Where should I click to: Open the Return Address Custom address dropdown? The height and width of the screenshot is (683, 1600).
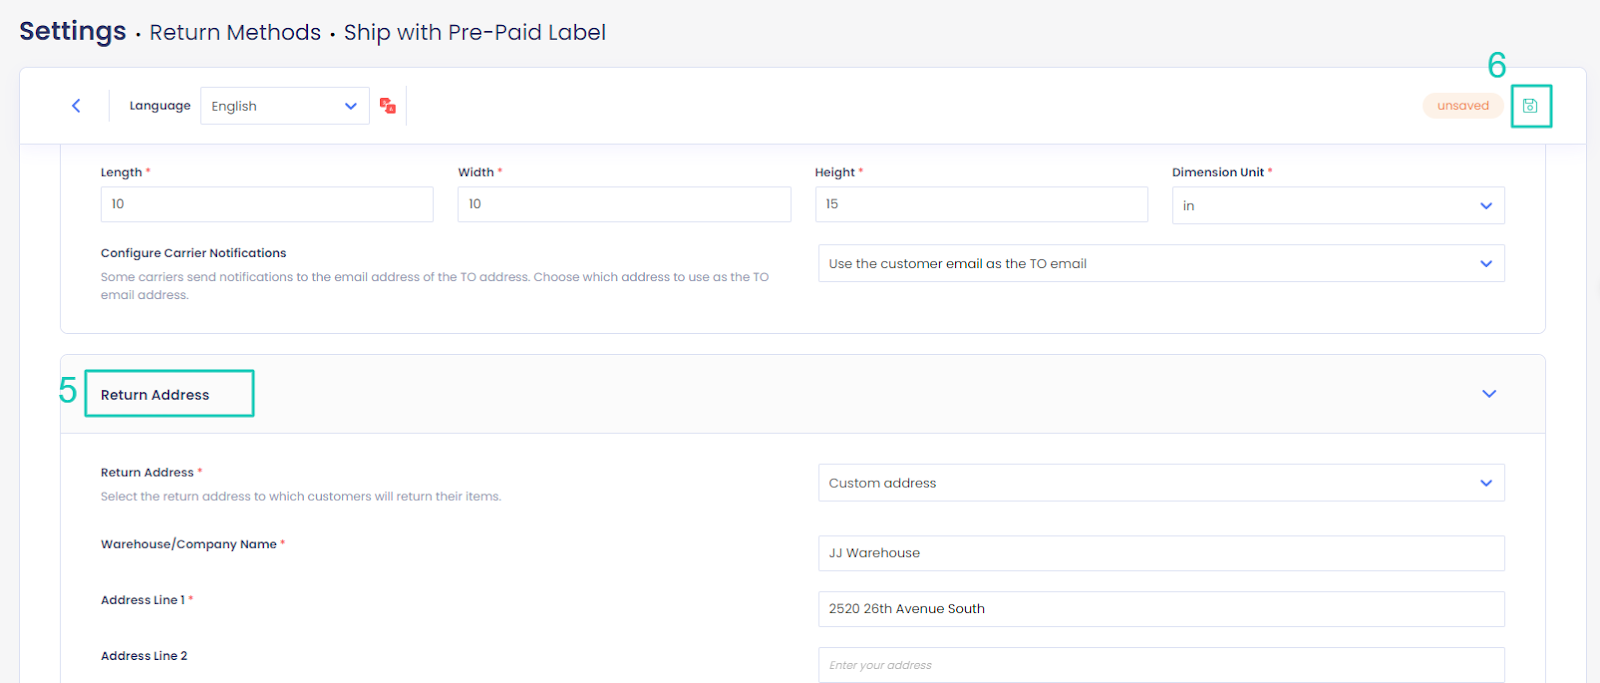pyautogui.click(x=1161, y=483)
